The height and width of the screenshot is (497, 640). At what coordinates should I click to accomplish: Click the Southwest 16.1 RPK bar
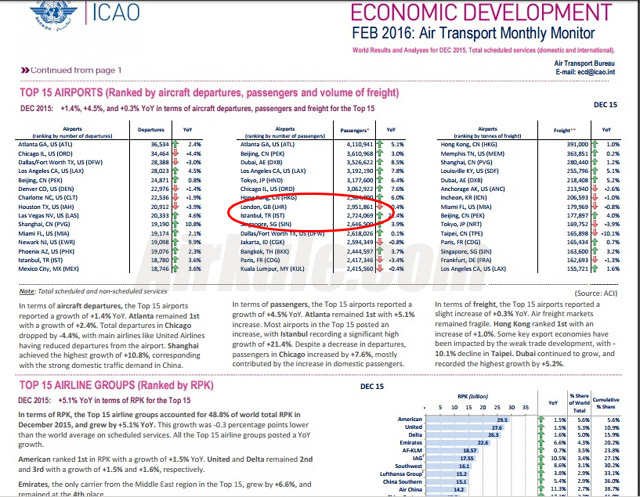(x=448, y=466)
